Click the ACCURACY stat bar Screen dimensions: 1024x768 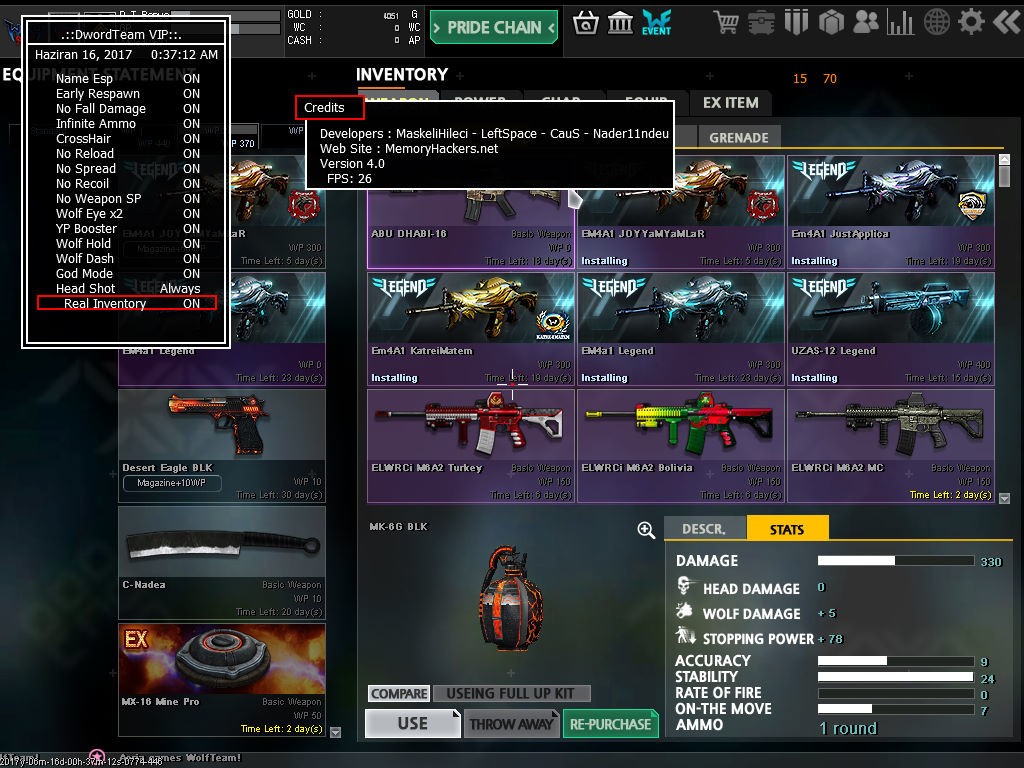point(896,661)
